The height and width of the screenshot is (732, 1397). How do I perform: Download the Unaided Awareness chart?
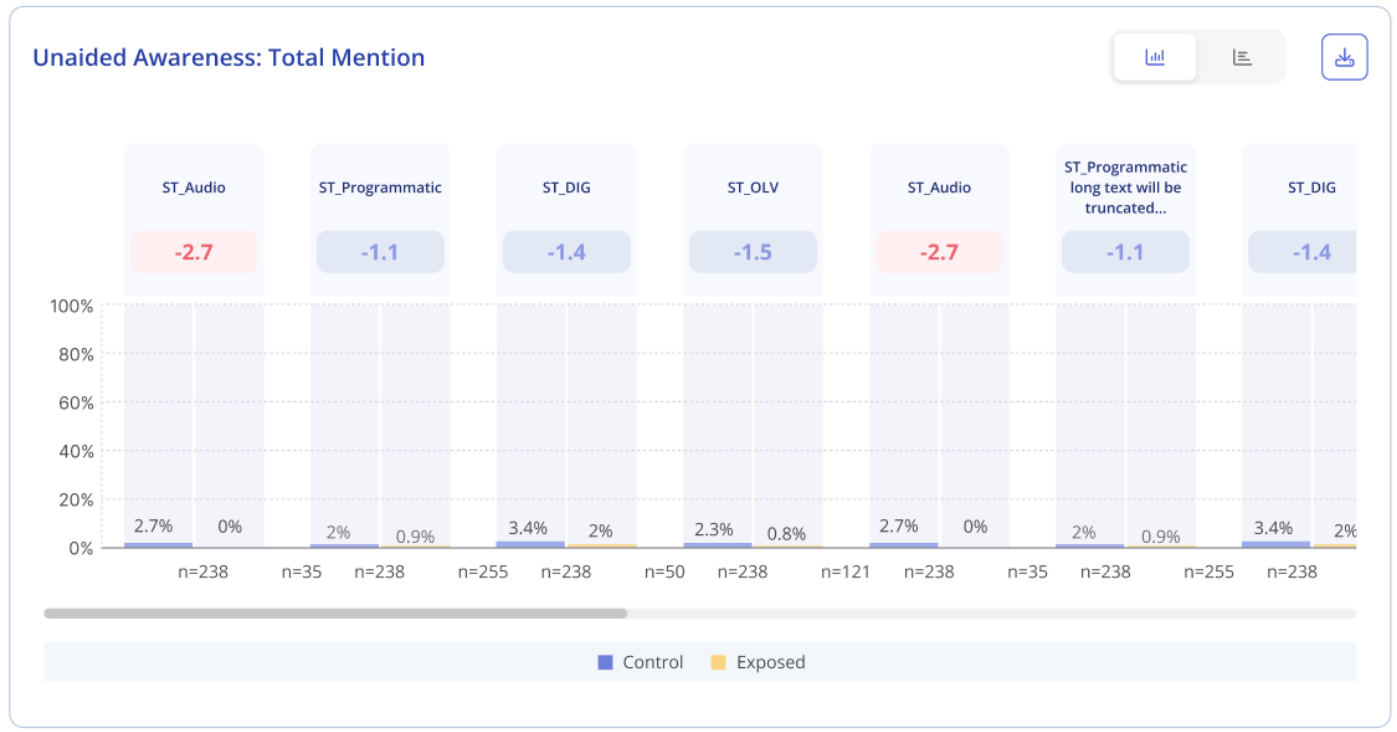1344,57
